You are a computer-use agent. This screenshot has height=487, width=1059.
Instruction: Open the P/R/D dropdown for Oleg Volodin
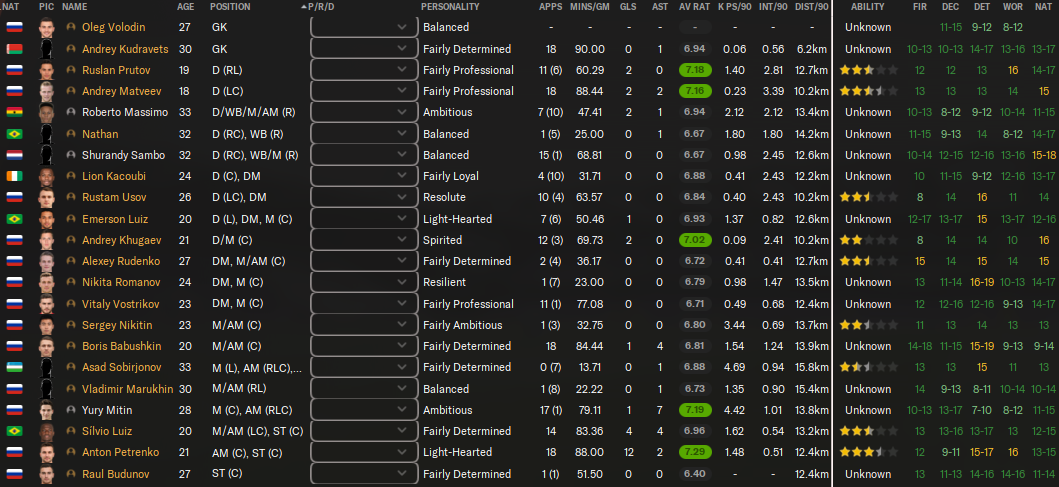[364, 28]
